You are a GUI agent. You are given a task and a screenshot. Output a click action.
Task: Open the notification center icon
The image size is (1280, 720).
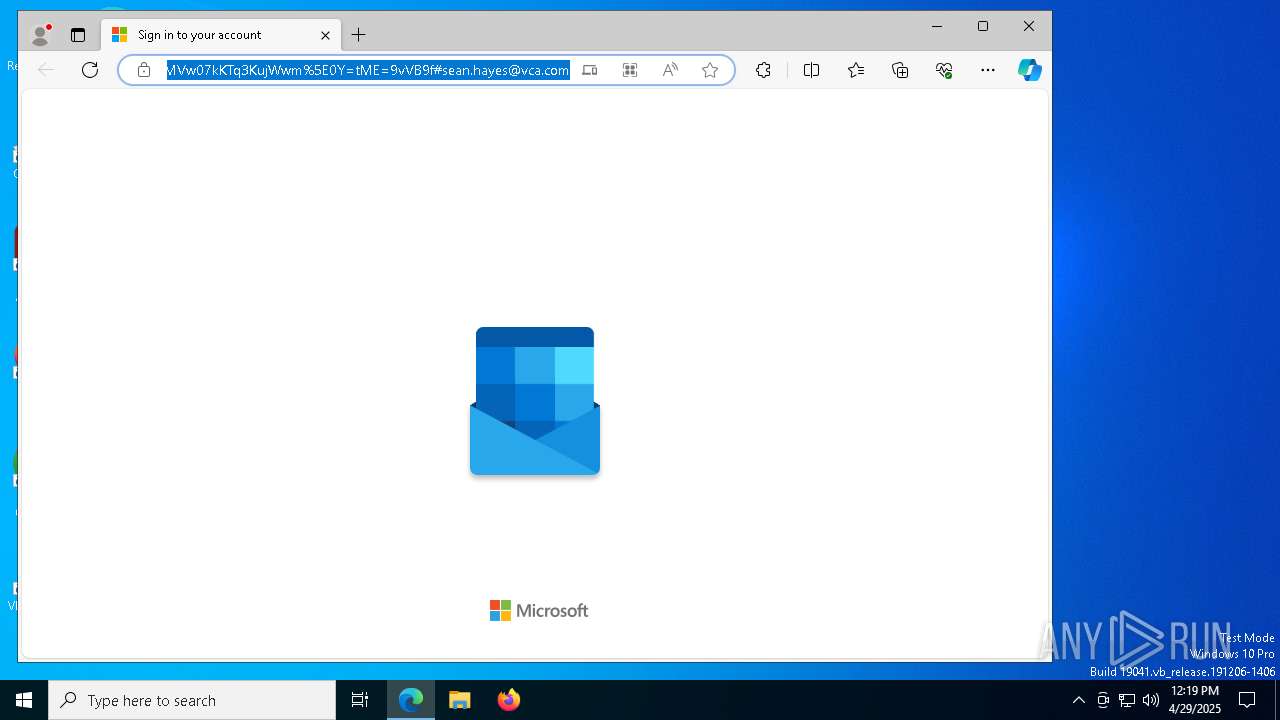[1247, 700]
